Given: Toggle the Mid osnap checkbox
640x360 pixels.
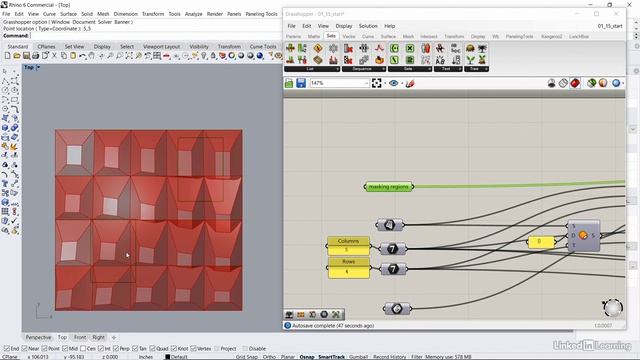Looking at the screenshot, I should point(65,349).
